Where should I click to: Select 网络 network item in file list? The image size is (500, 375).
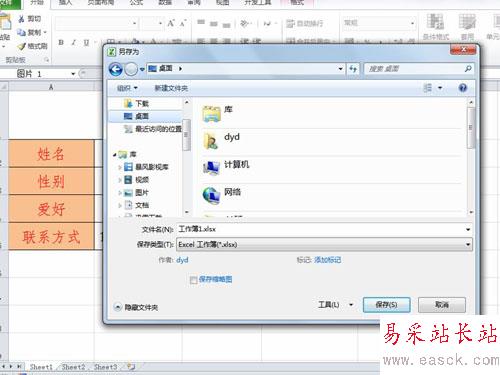click(x=211, y=195)
